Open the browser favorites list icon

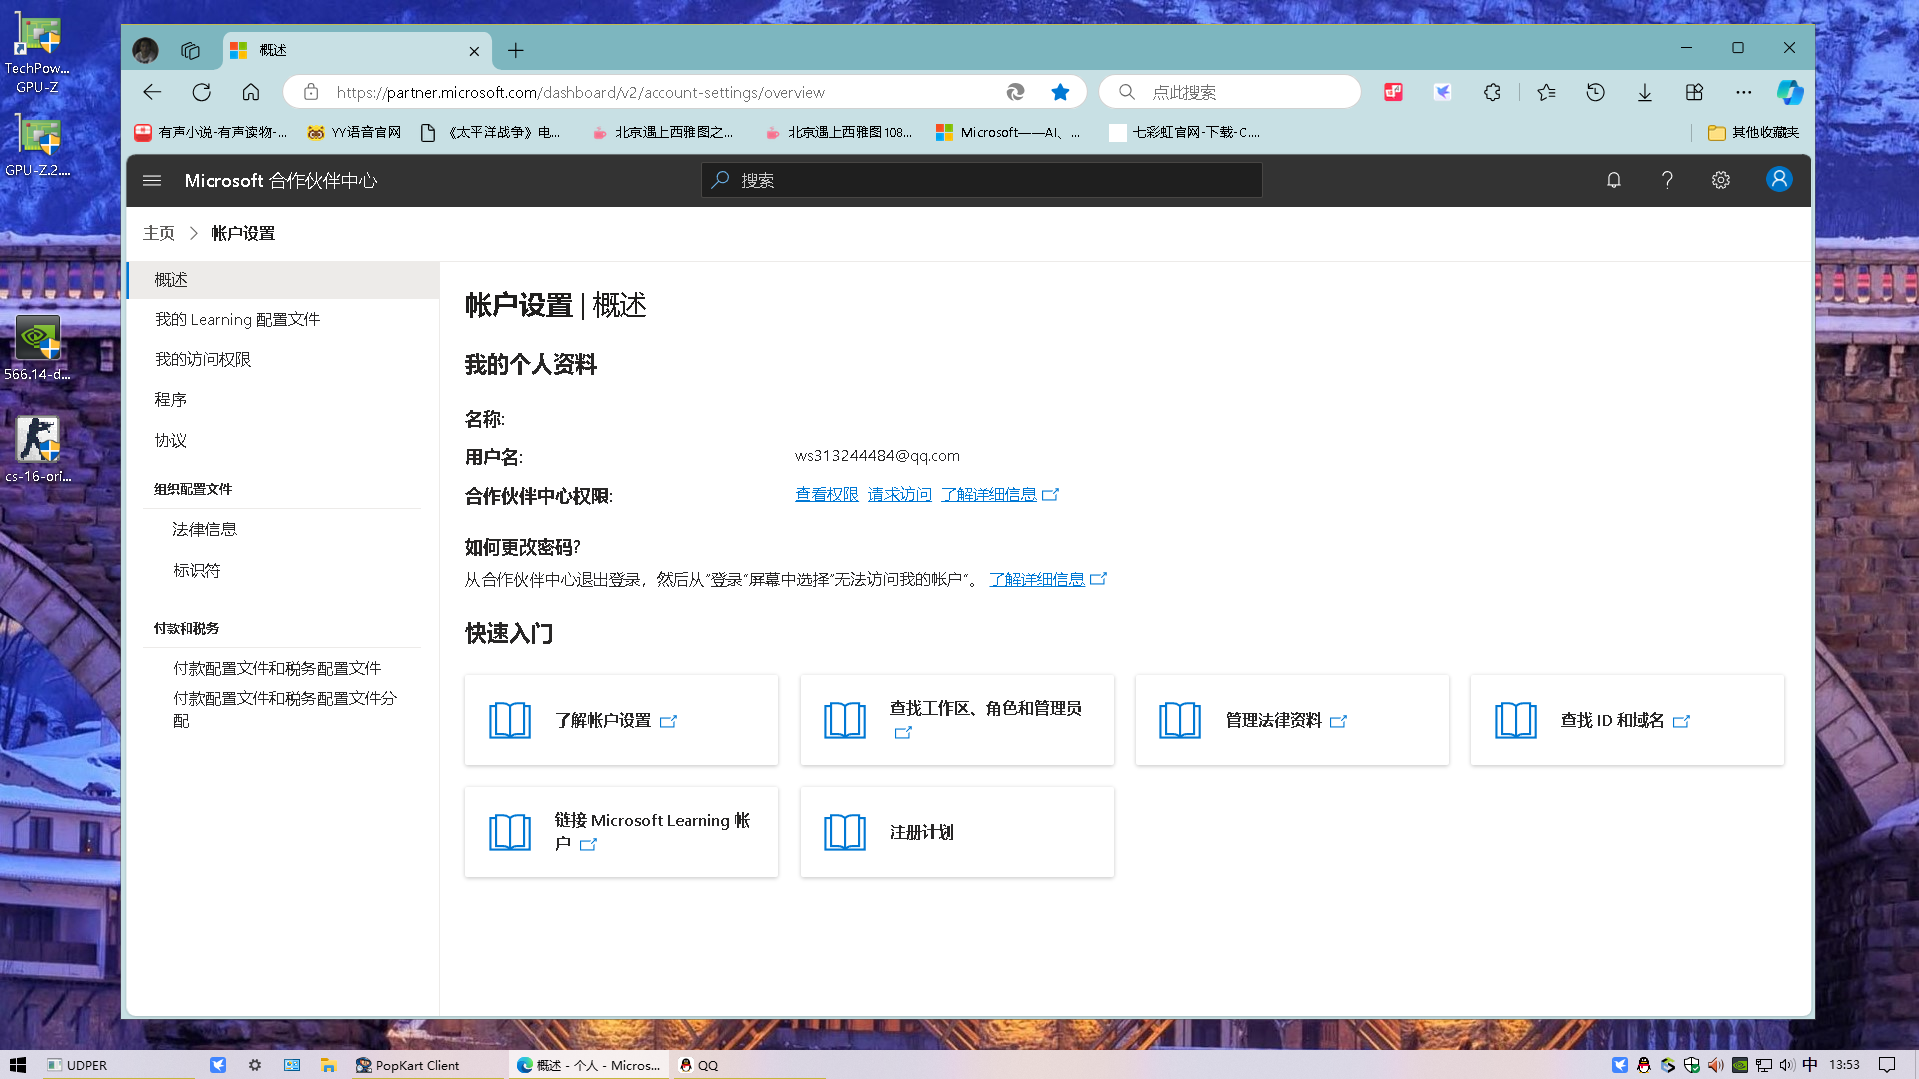[x=1546, y=92]
